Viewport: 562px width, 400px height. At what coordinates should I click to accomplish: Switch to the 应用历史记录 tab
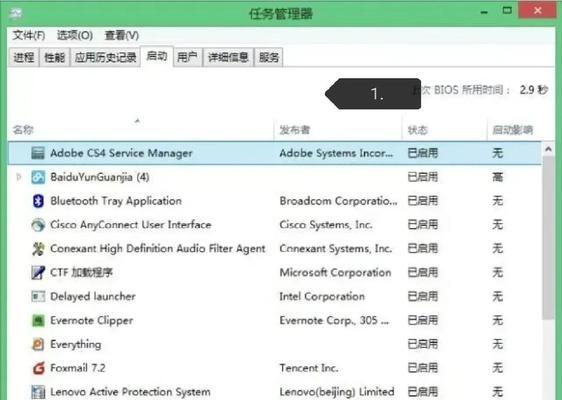point(105,57)
